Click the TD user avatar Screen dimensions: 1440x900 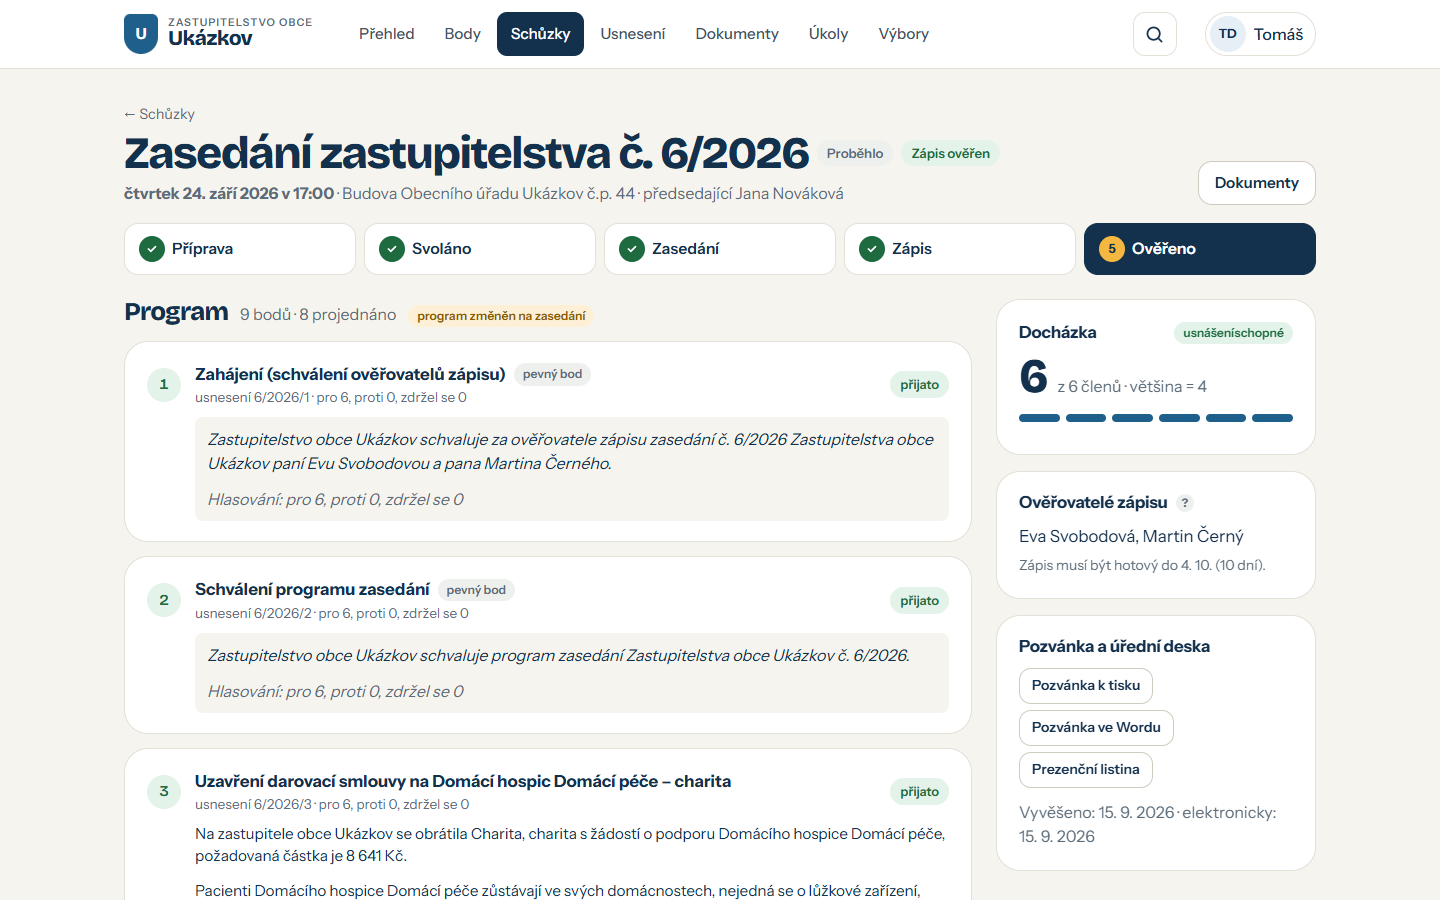coord(1228,34)
